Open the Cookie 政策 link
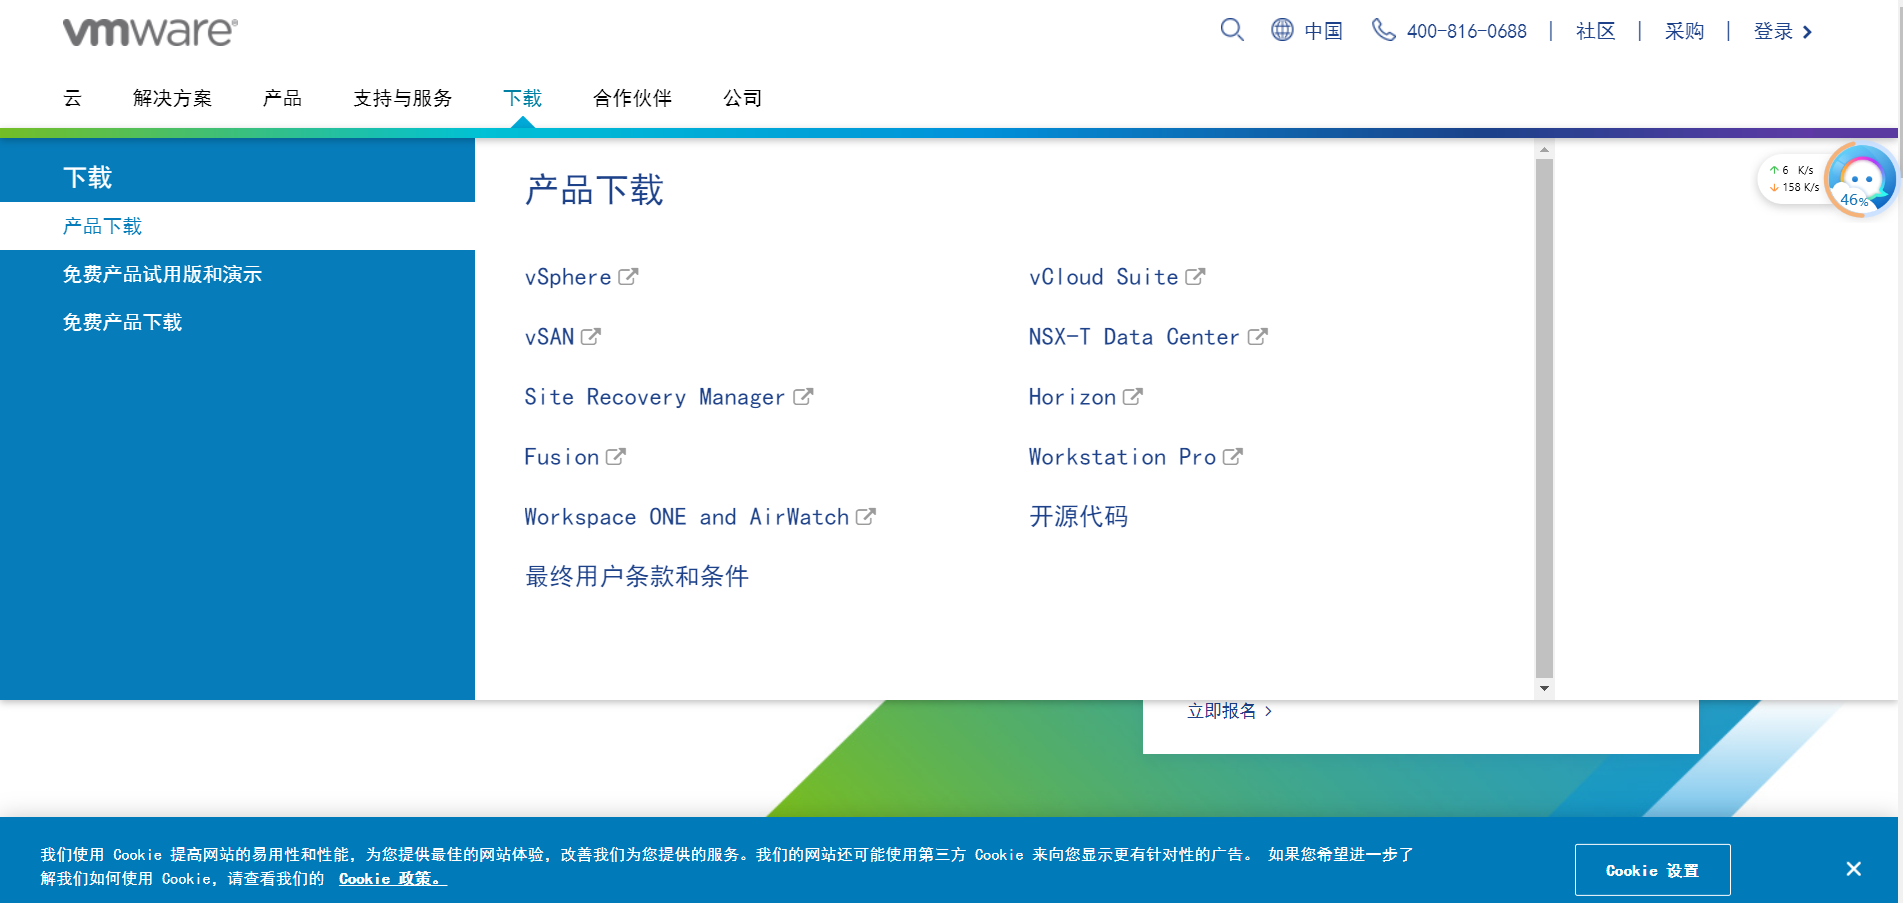The width and height of the screenshot is (1903, 903). tap(392, 879)
